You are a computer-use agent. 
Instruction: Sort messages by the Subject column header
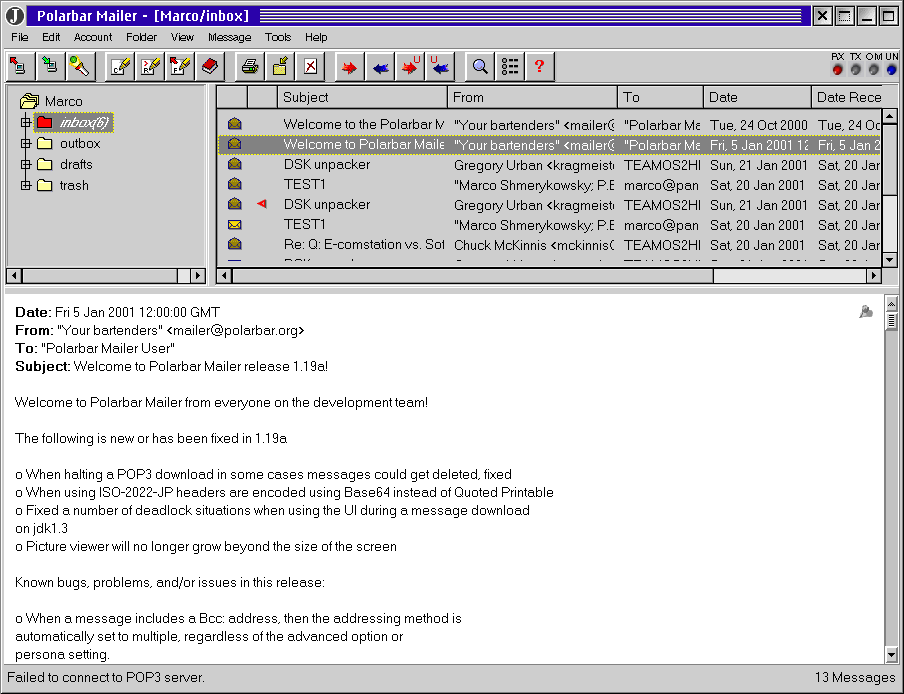(362, 97)
